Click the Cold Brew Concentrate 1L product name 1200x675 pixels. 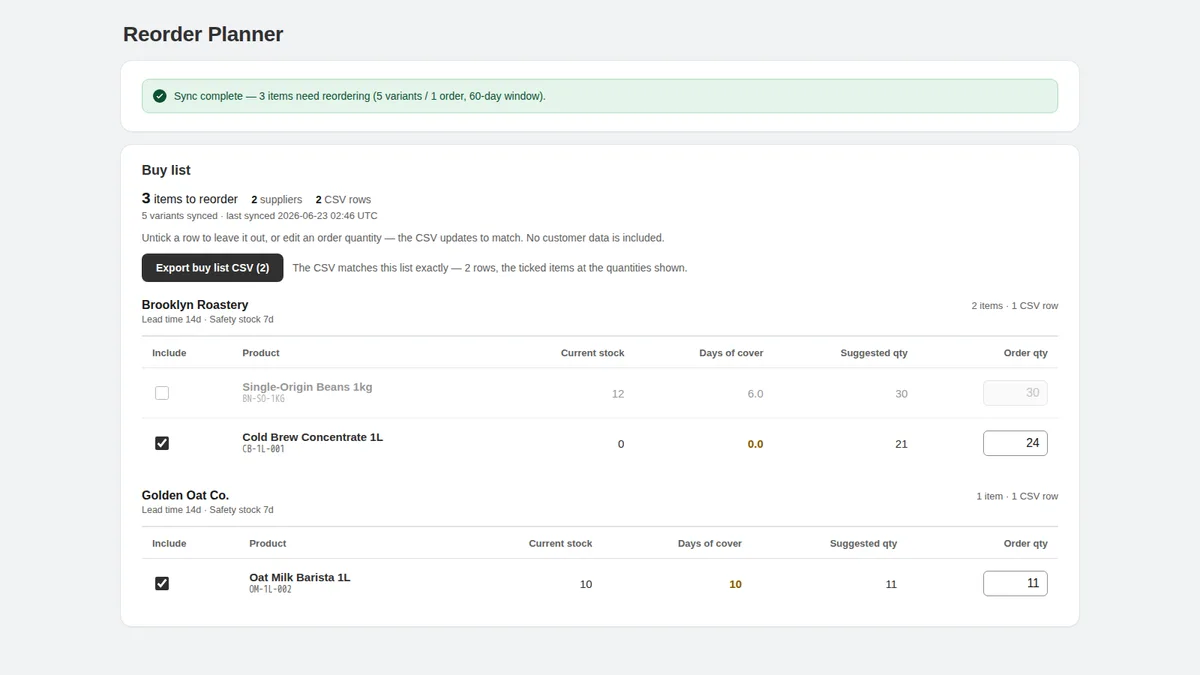312,437
